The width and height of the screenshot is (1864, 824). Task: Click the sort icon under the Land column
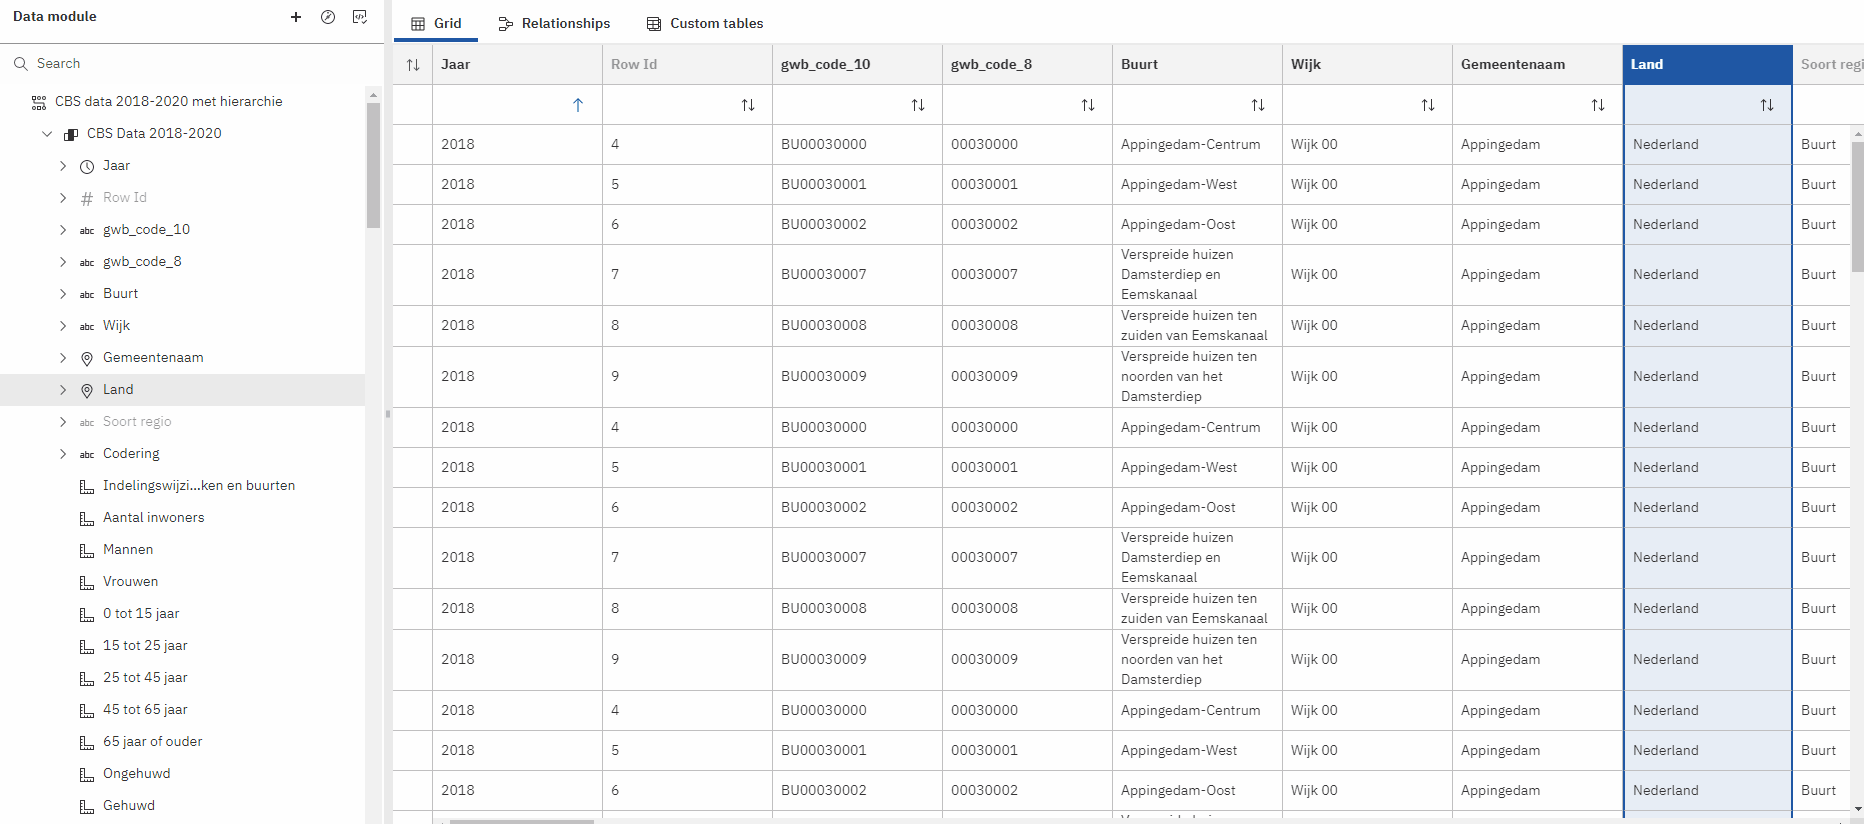pyautogui.click(x=1766, y=105)
